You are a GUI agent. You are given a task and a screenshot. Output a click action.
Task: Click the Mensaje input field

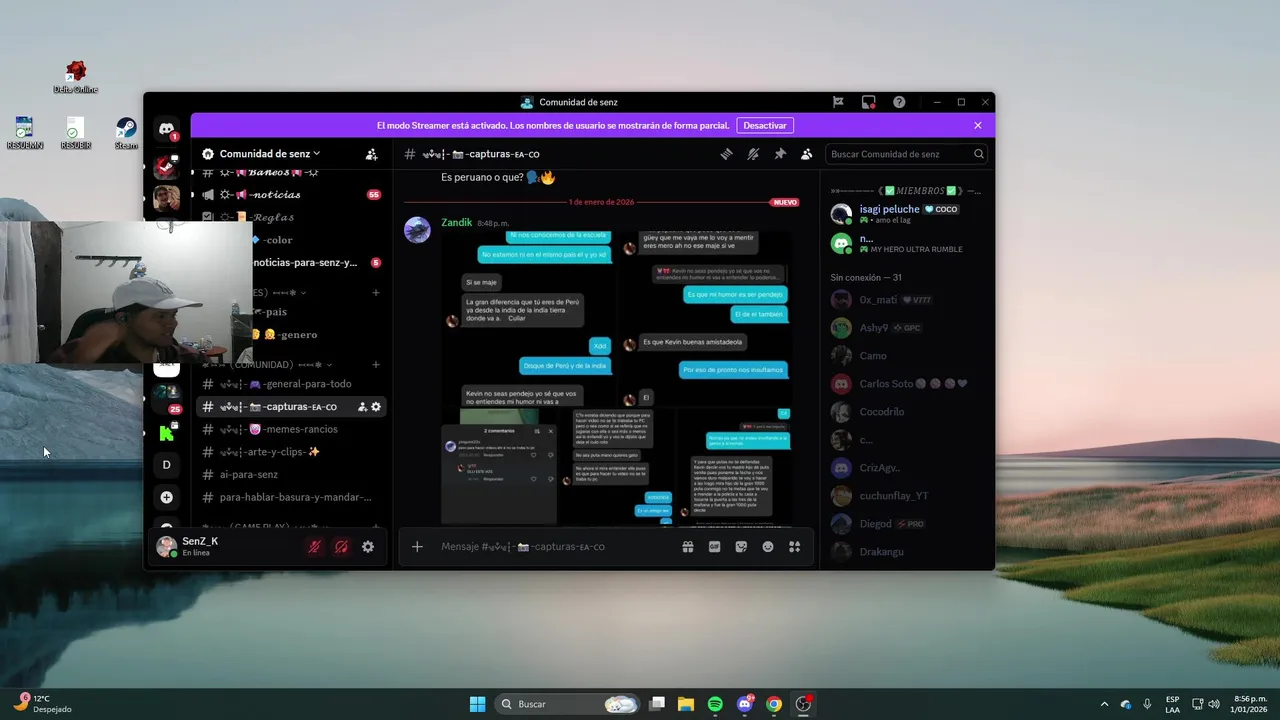556,547
